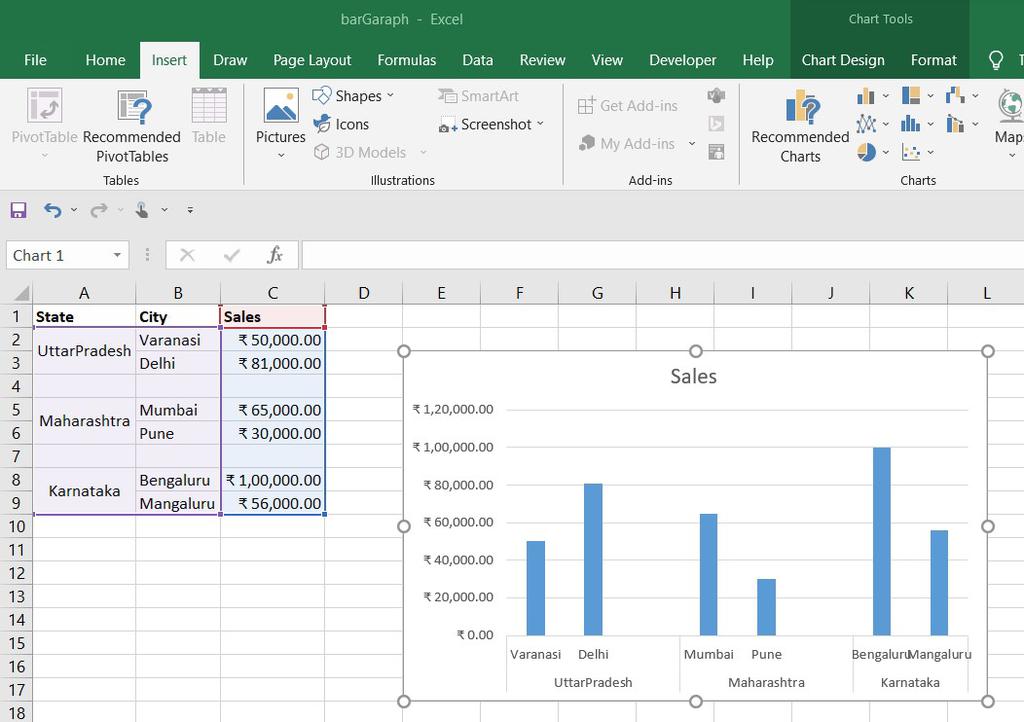Save the barGaraph workbook
This screenshot has height=722, width=1024.
[x=17, y=209]
